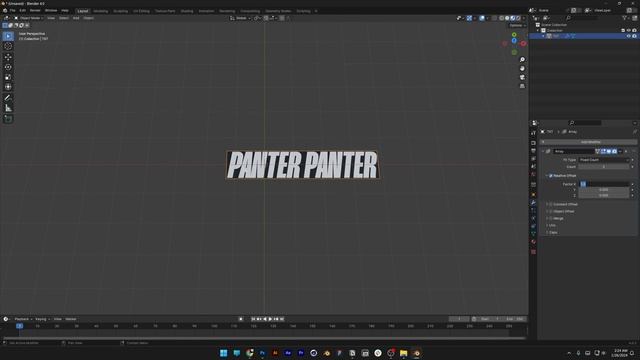Open the Object properties tab
This screenshot has width=640, height=360.
pos(533,194)
